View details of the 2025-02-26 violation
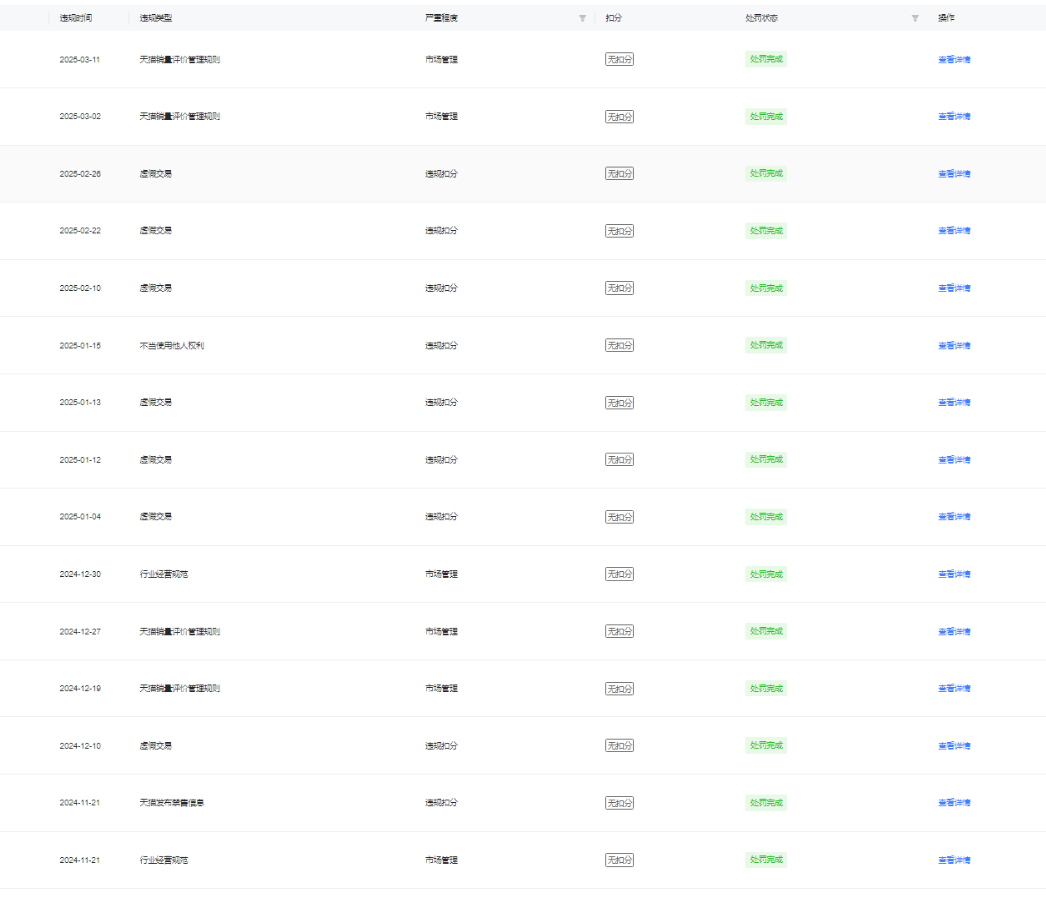 tap(953, 174)
